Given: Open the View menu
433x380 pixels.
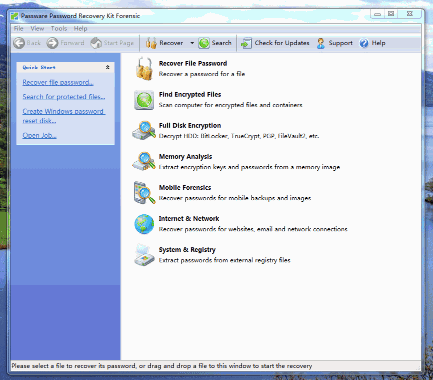Looking at the screenshot, I should [37, 29].
